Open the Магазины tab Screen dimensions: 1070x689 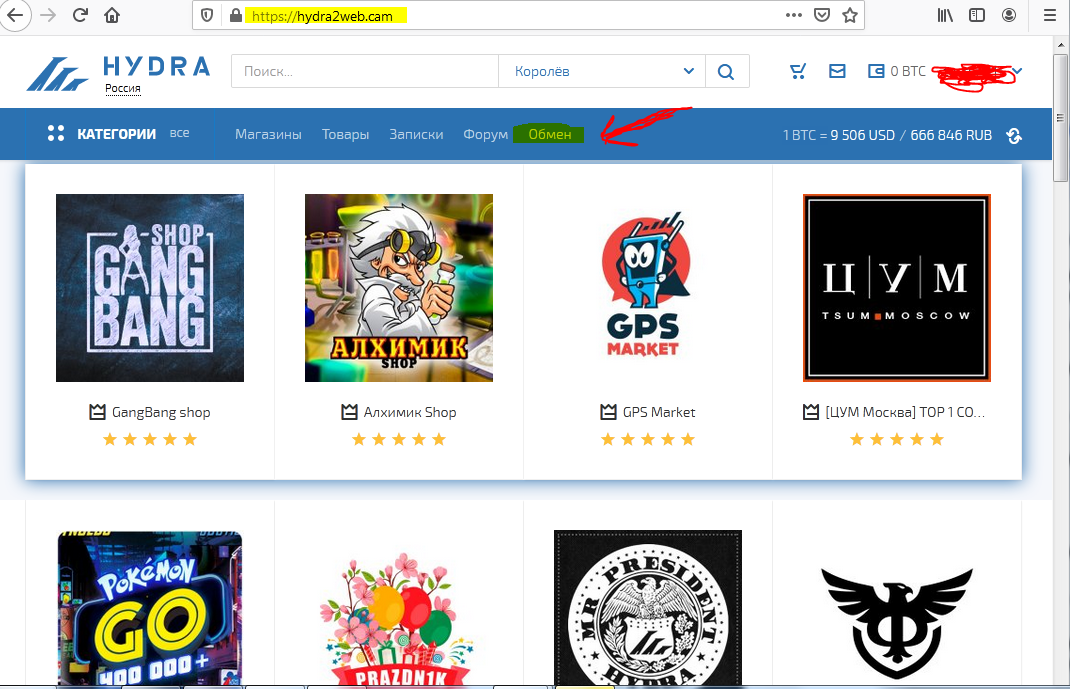268,134
